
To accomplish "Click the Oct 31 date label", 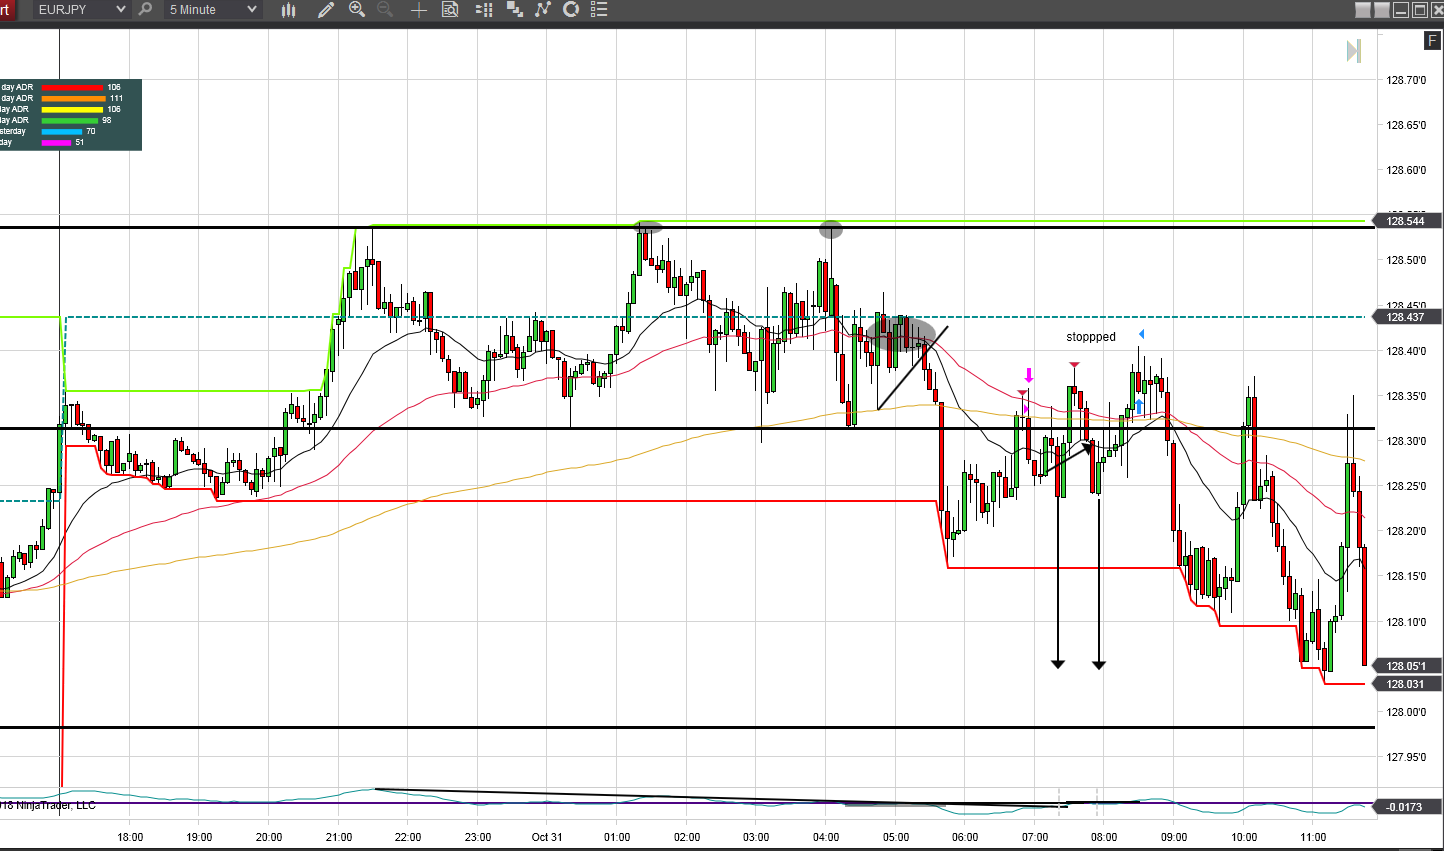I will 547,837.
